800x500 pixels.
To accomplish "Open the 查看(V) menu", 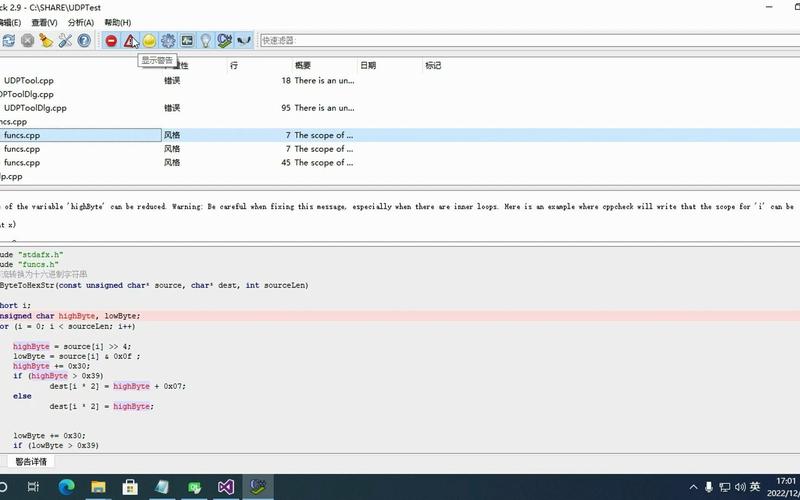I will (x=44, y=22).
